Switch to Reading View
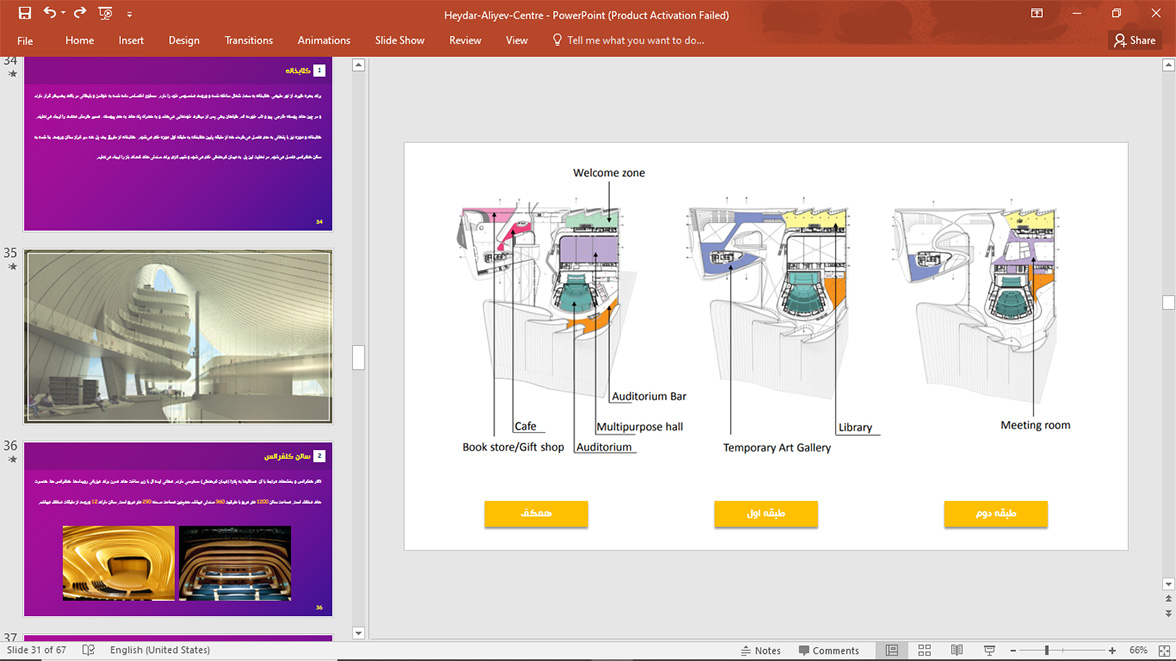The image size is (1176, 661). tap(957, 650)
